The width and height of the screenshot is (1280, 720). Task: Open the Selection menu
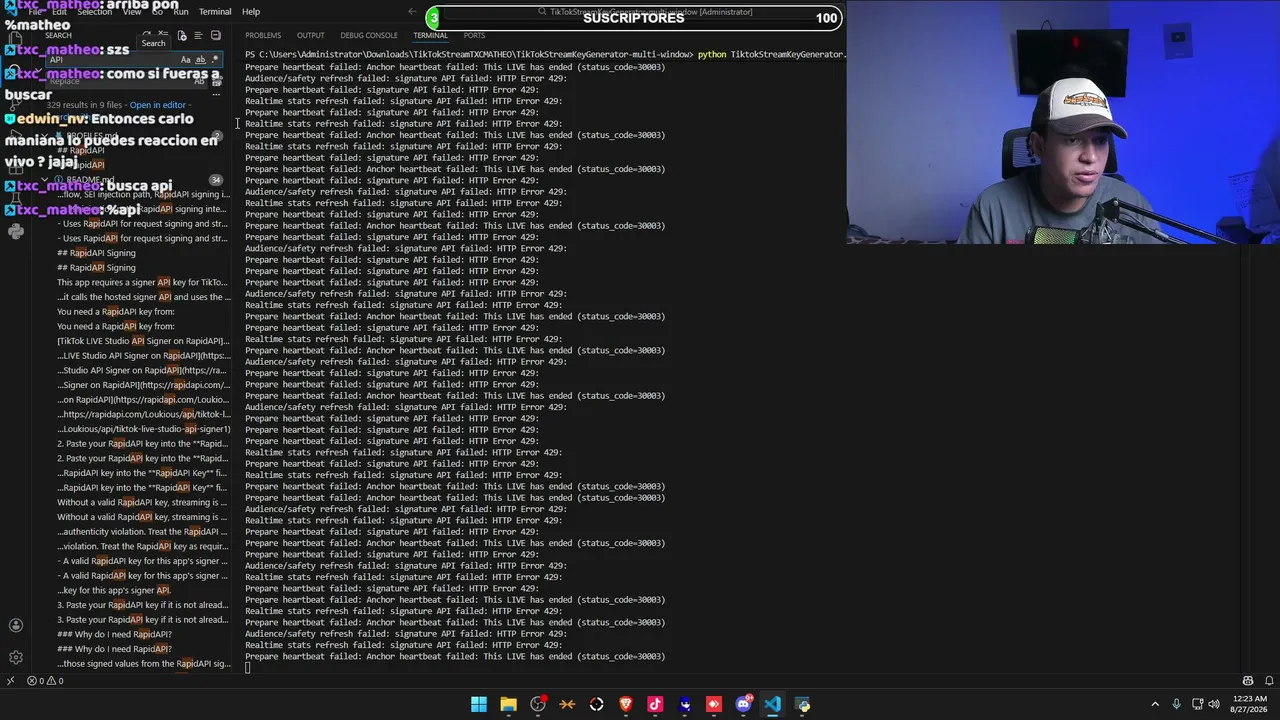click(94, 12)
